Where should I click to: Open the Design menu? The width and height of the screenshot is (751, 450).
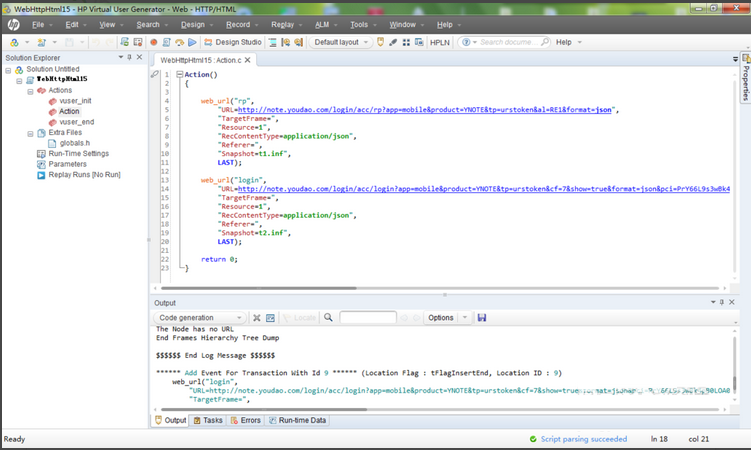(x=193, y=24)
